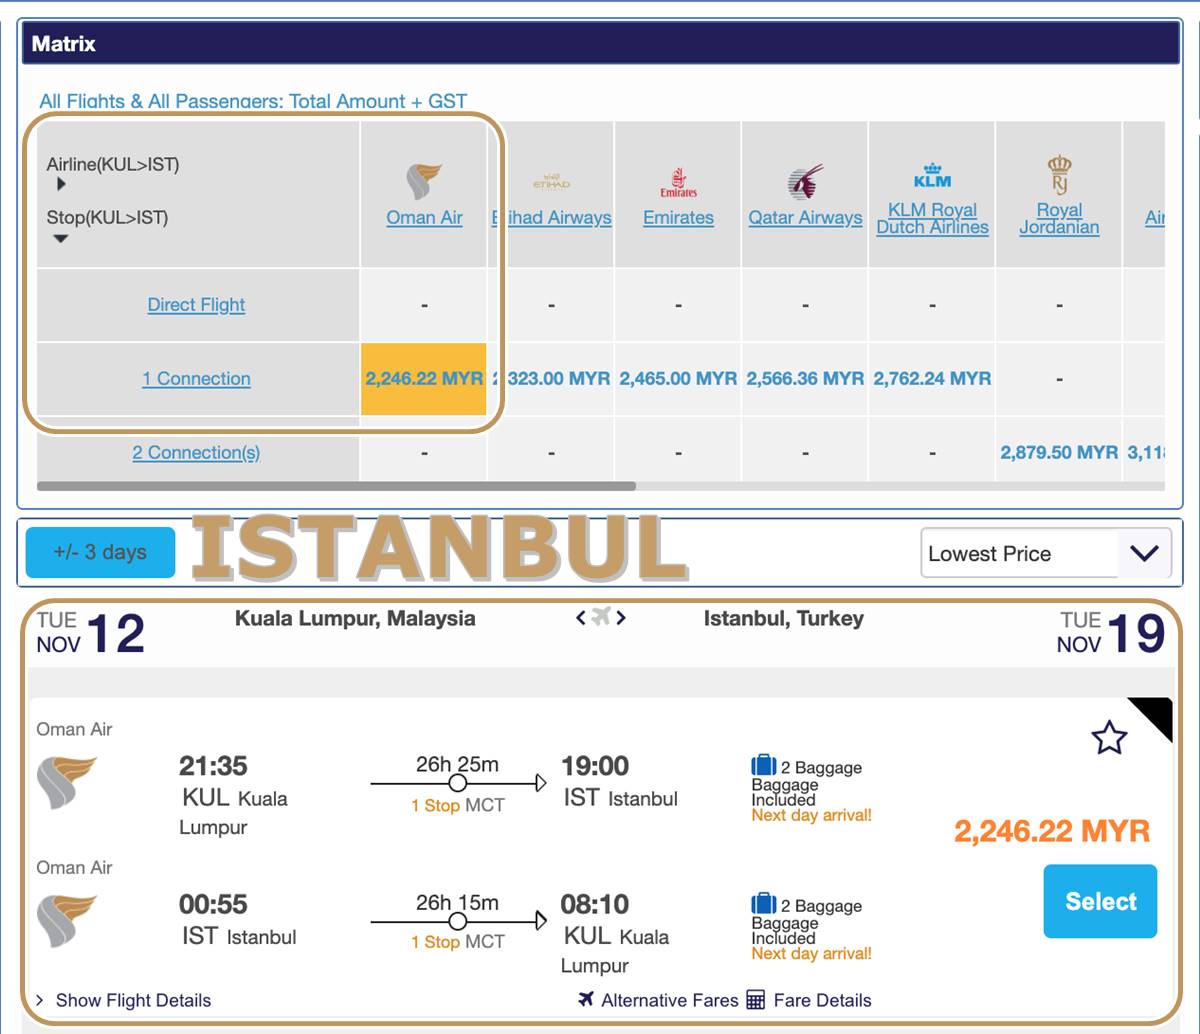
Task: Click the Istanbul, Turkey heading
Action: [783, 618]
